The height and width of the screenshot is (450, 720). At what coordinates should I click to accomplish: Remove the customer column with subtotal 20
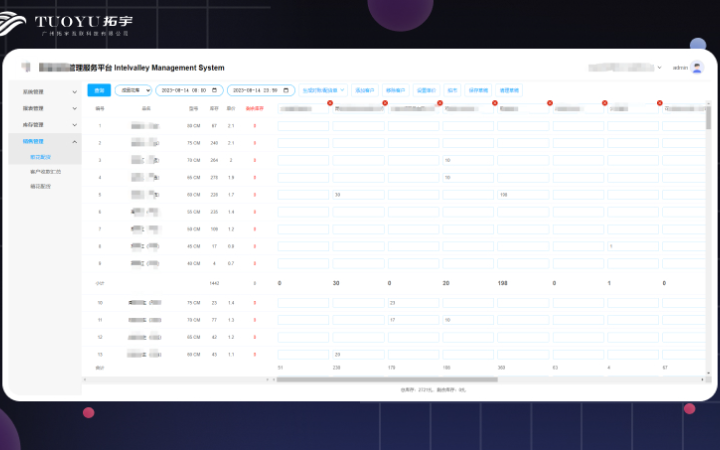tap(495, 103)
